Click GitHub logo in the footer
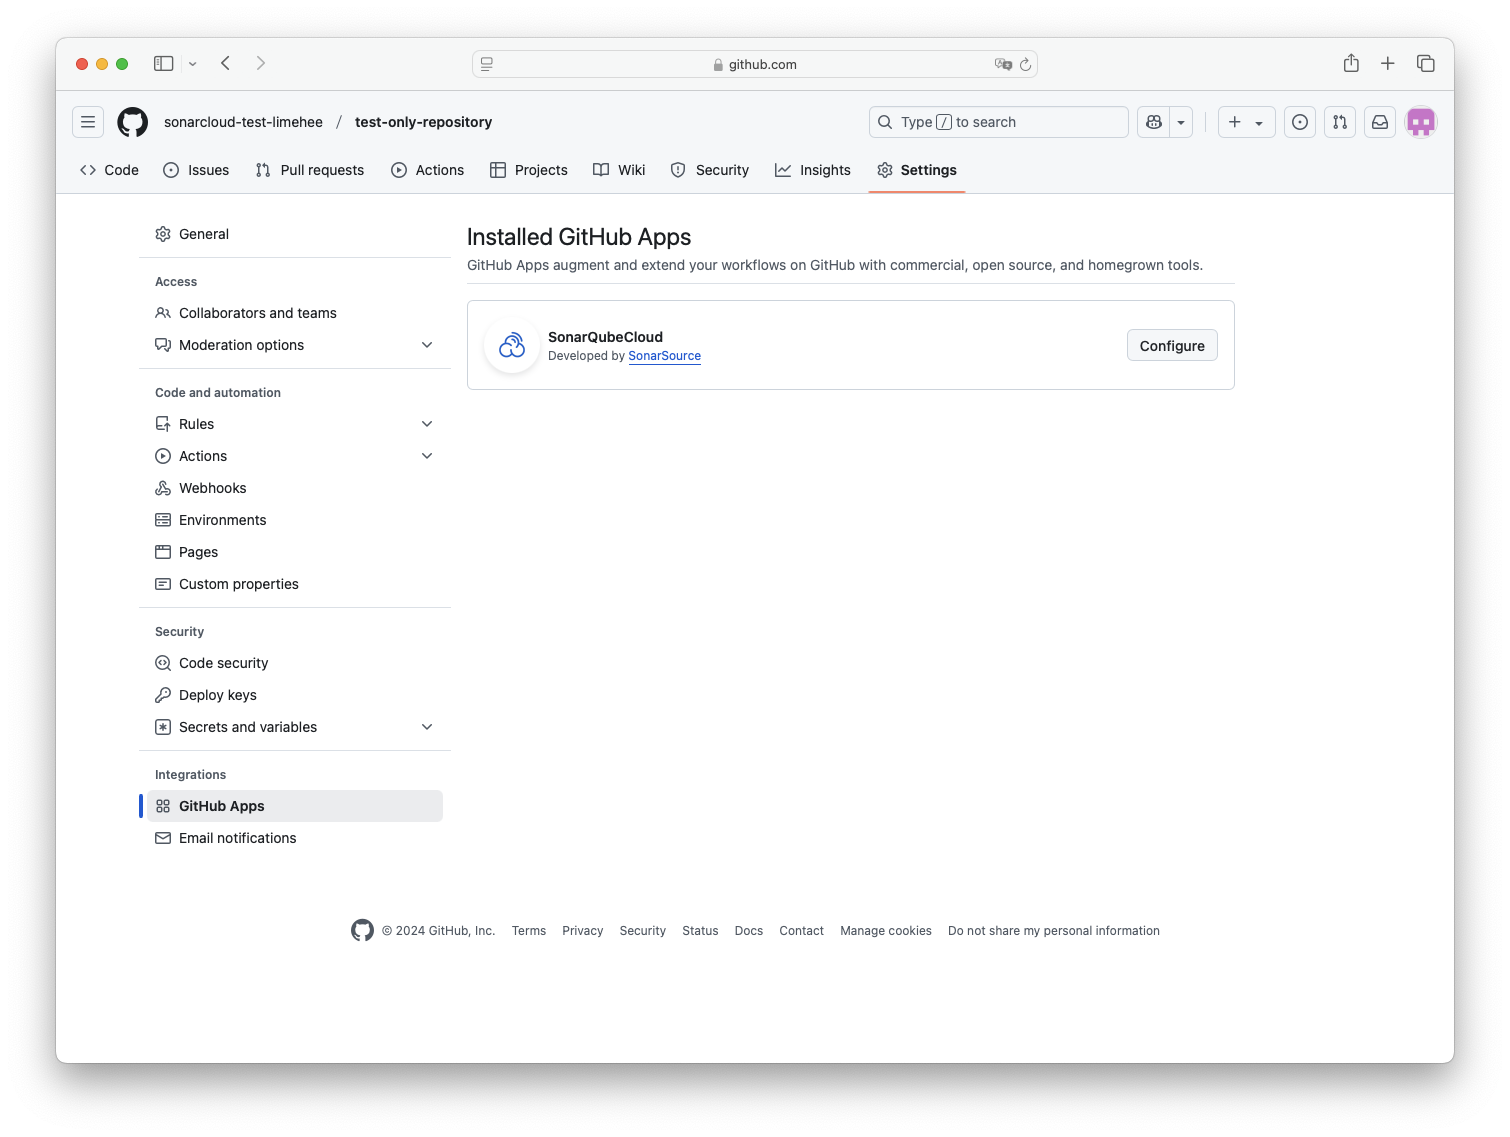Screen dimensions: 1510x1137 (x=362, y=930)
